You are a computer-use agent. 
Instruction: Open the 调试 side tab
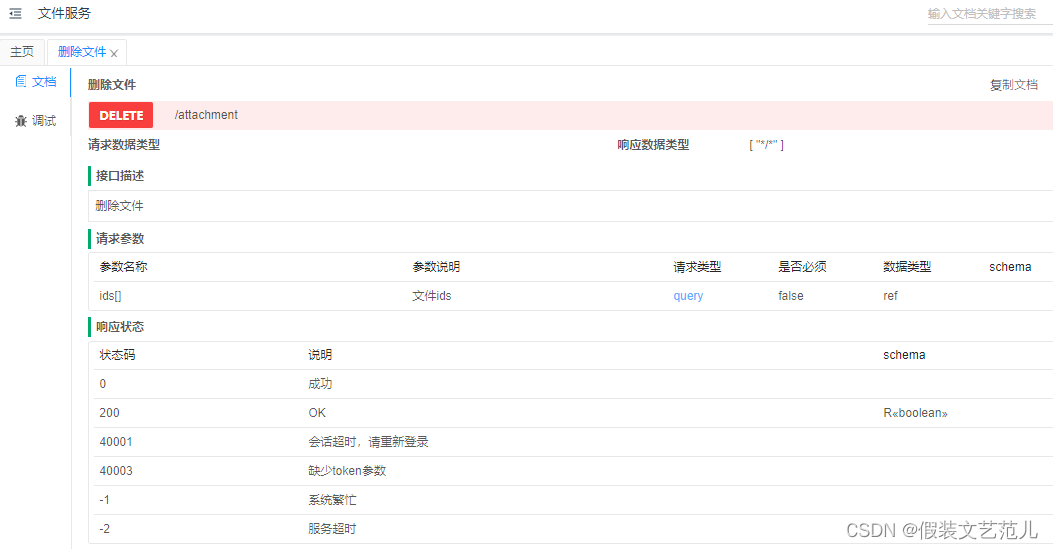tap(36, 121)
